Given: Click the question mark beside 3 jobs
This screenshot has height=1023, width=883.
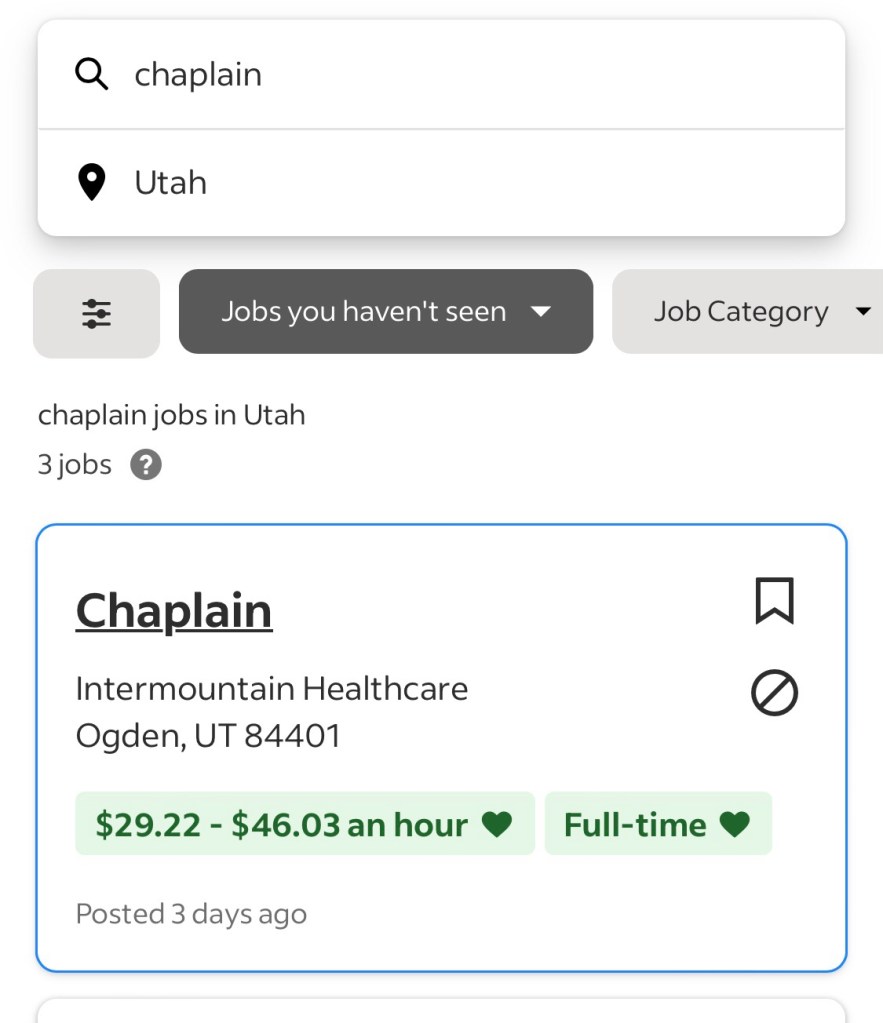Looking at the screenshot, I should point(146,465).
